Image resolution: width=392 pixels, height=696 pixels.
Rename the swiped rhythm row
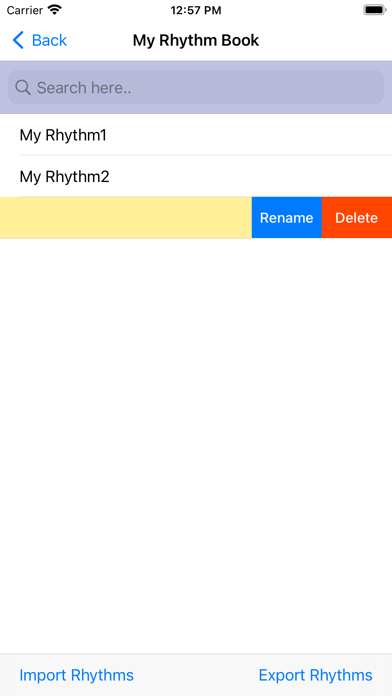pos(286,218)
